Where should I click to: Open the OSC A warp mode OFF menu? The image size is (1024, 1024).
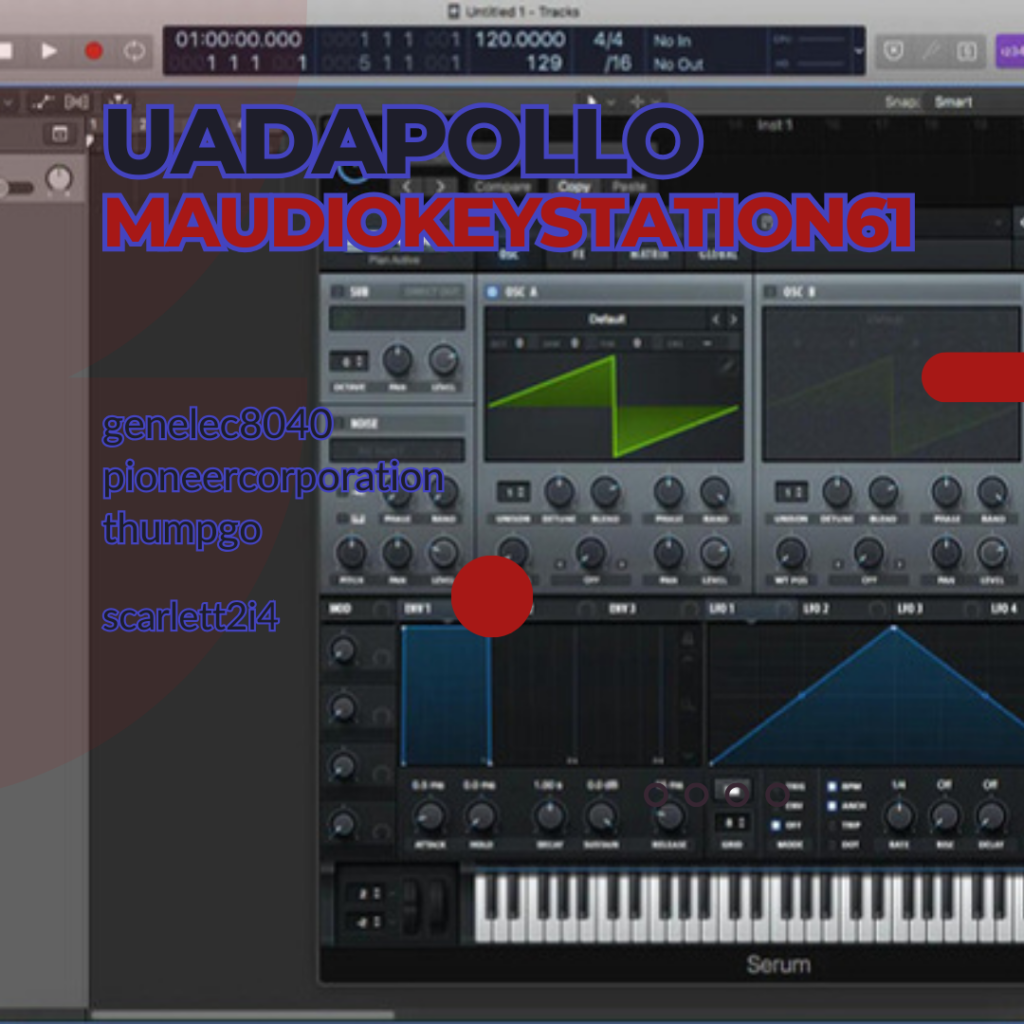pyautogui.click(x=591, y=580)
